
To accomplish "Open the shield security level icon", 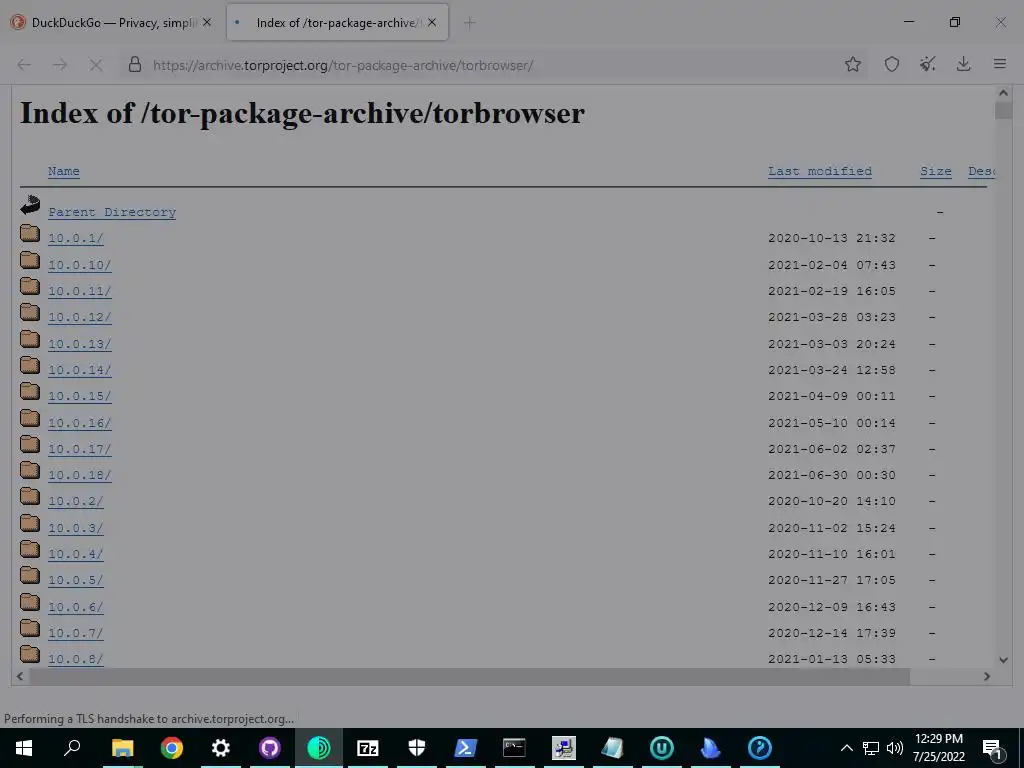I will click(891, 64).
